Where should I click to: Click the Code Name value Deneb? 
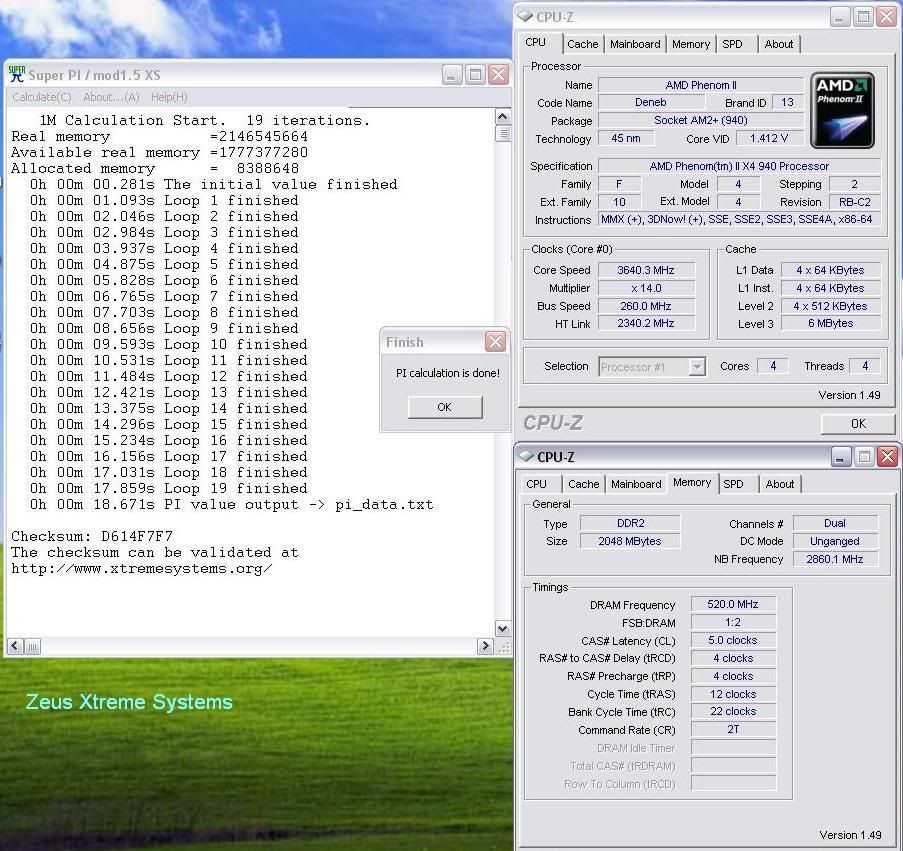(x=650, y=102)
